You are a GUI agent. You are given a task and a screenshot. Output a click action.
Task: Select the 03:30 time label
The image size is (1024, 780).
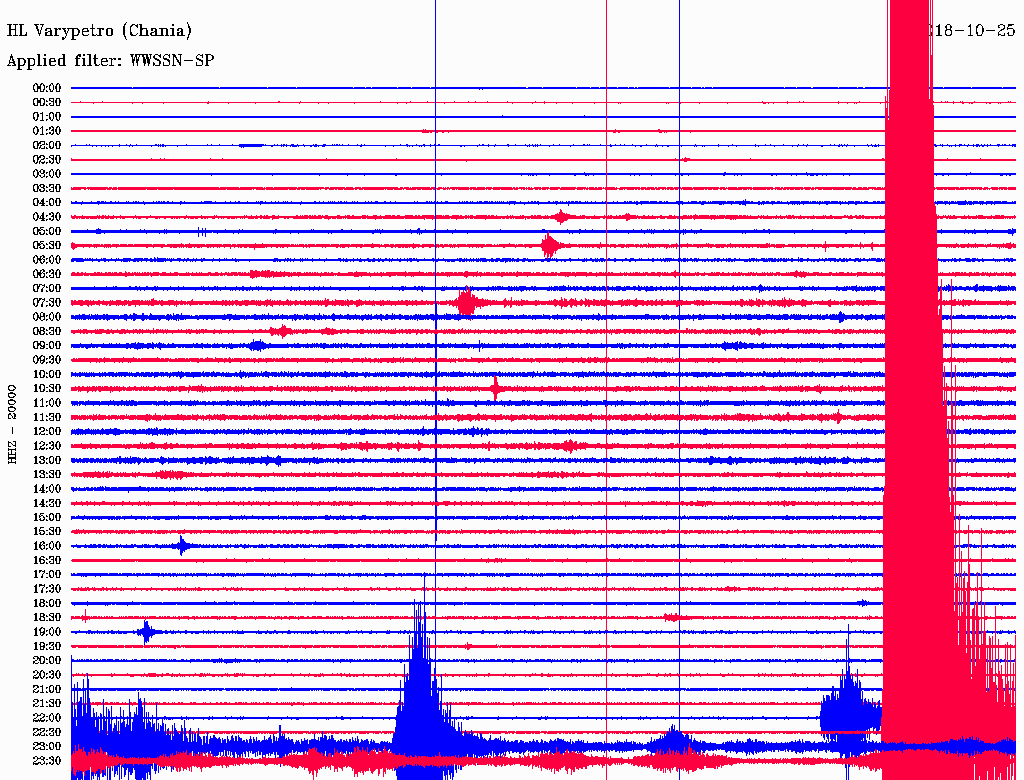pos(47,188)
